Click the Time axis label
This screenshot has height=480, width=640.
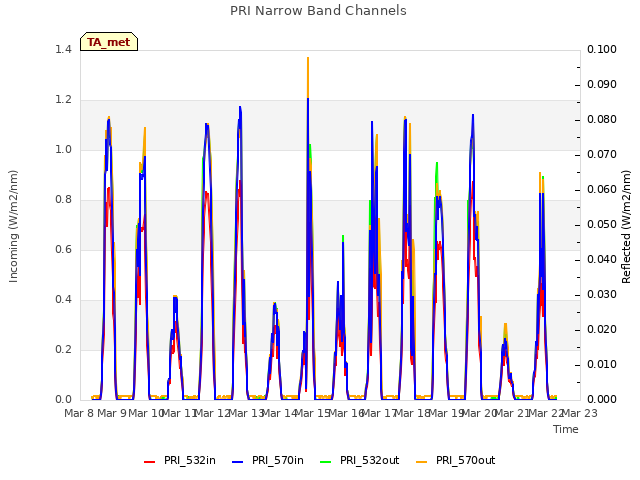click(566, 429)
